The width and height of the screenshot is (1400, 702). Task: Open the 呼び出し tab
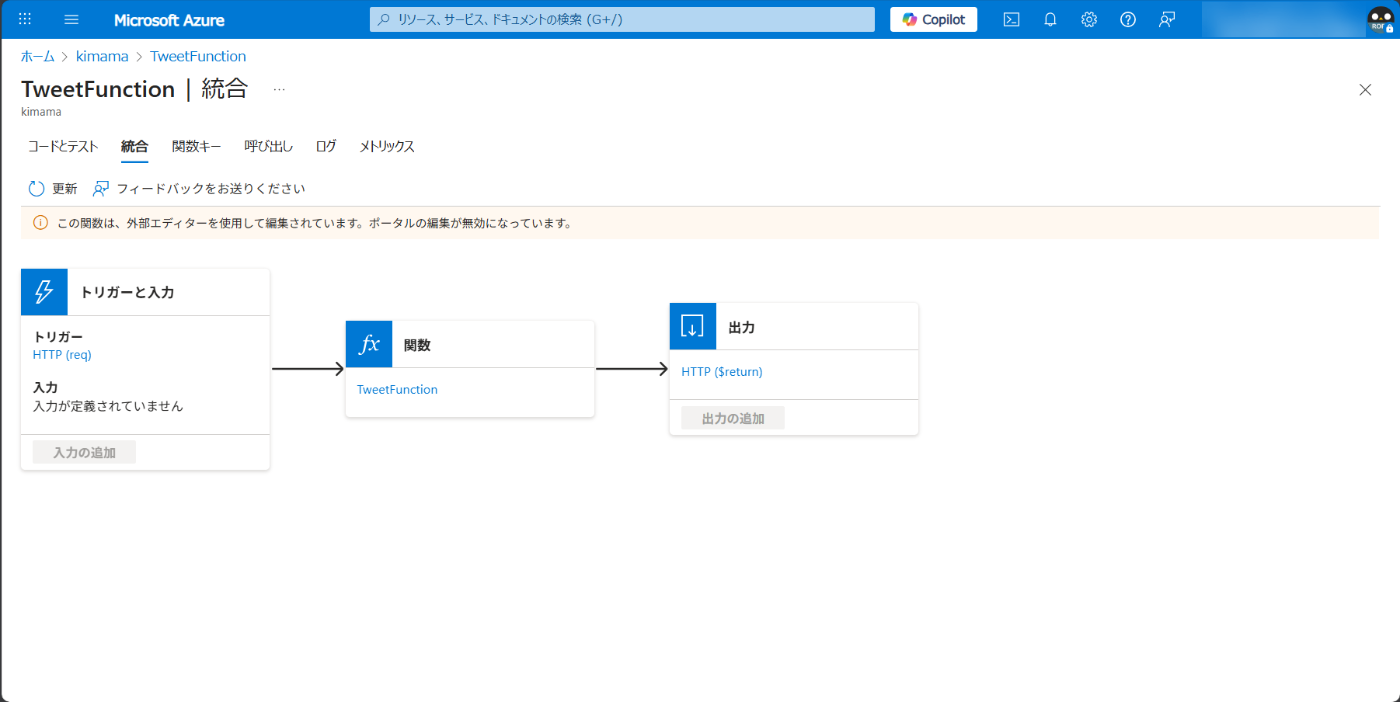[x=269, y=146]
